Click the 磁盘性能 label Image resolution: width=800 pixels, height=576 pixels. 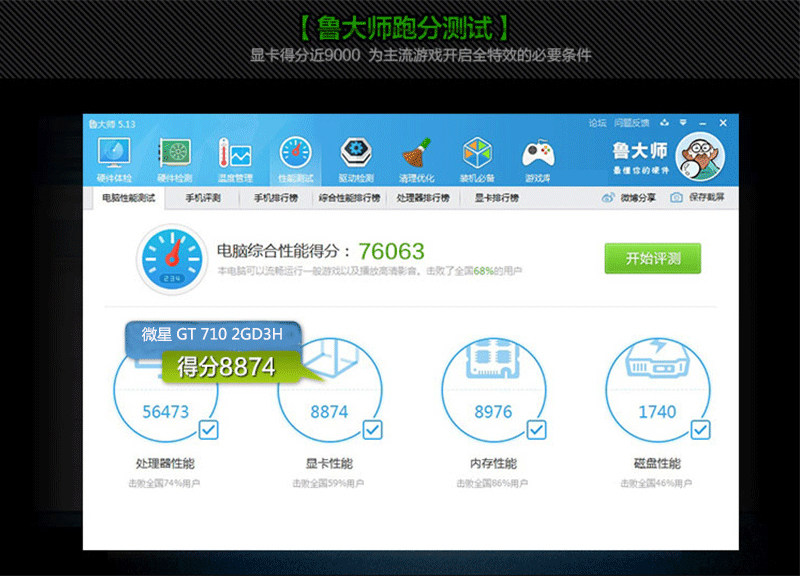(x=657, y=463)
